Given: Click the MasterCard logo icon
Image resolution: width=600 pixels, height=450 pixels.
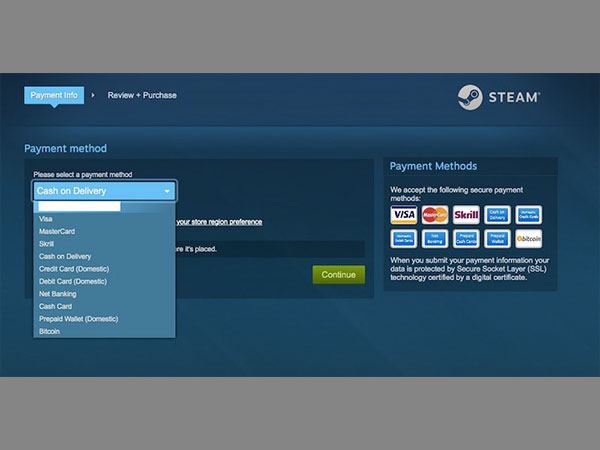Looking at the screenshot, I should (435, 215).
